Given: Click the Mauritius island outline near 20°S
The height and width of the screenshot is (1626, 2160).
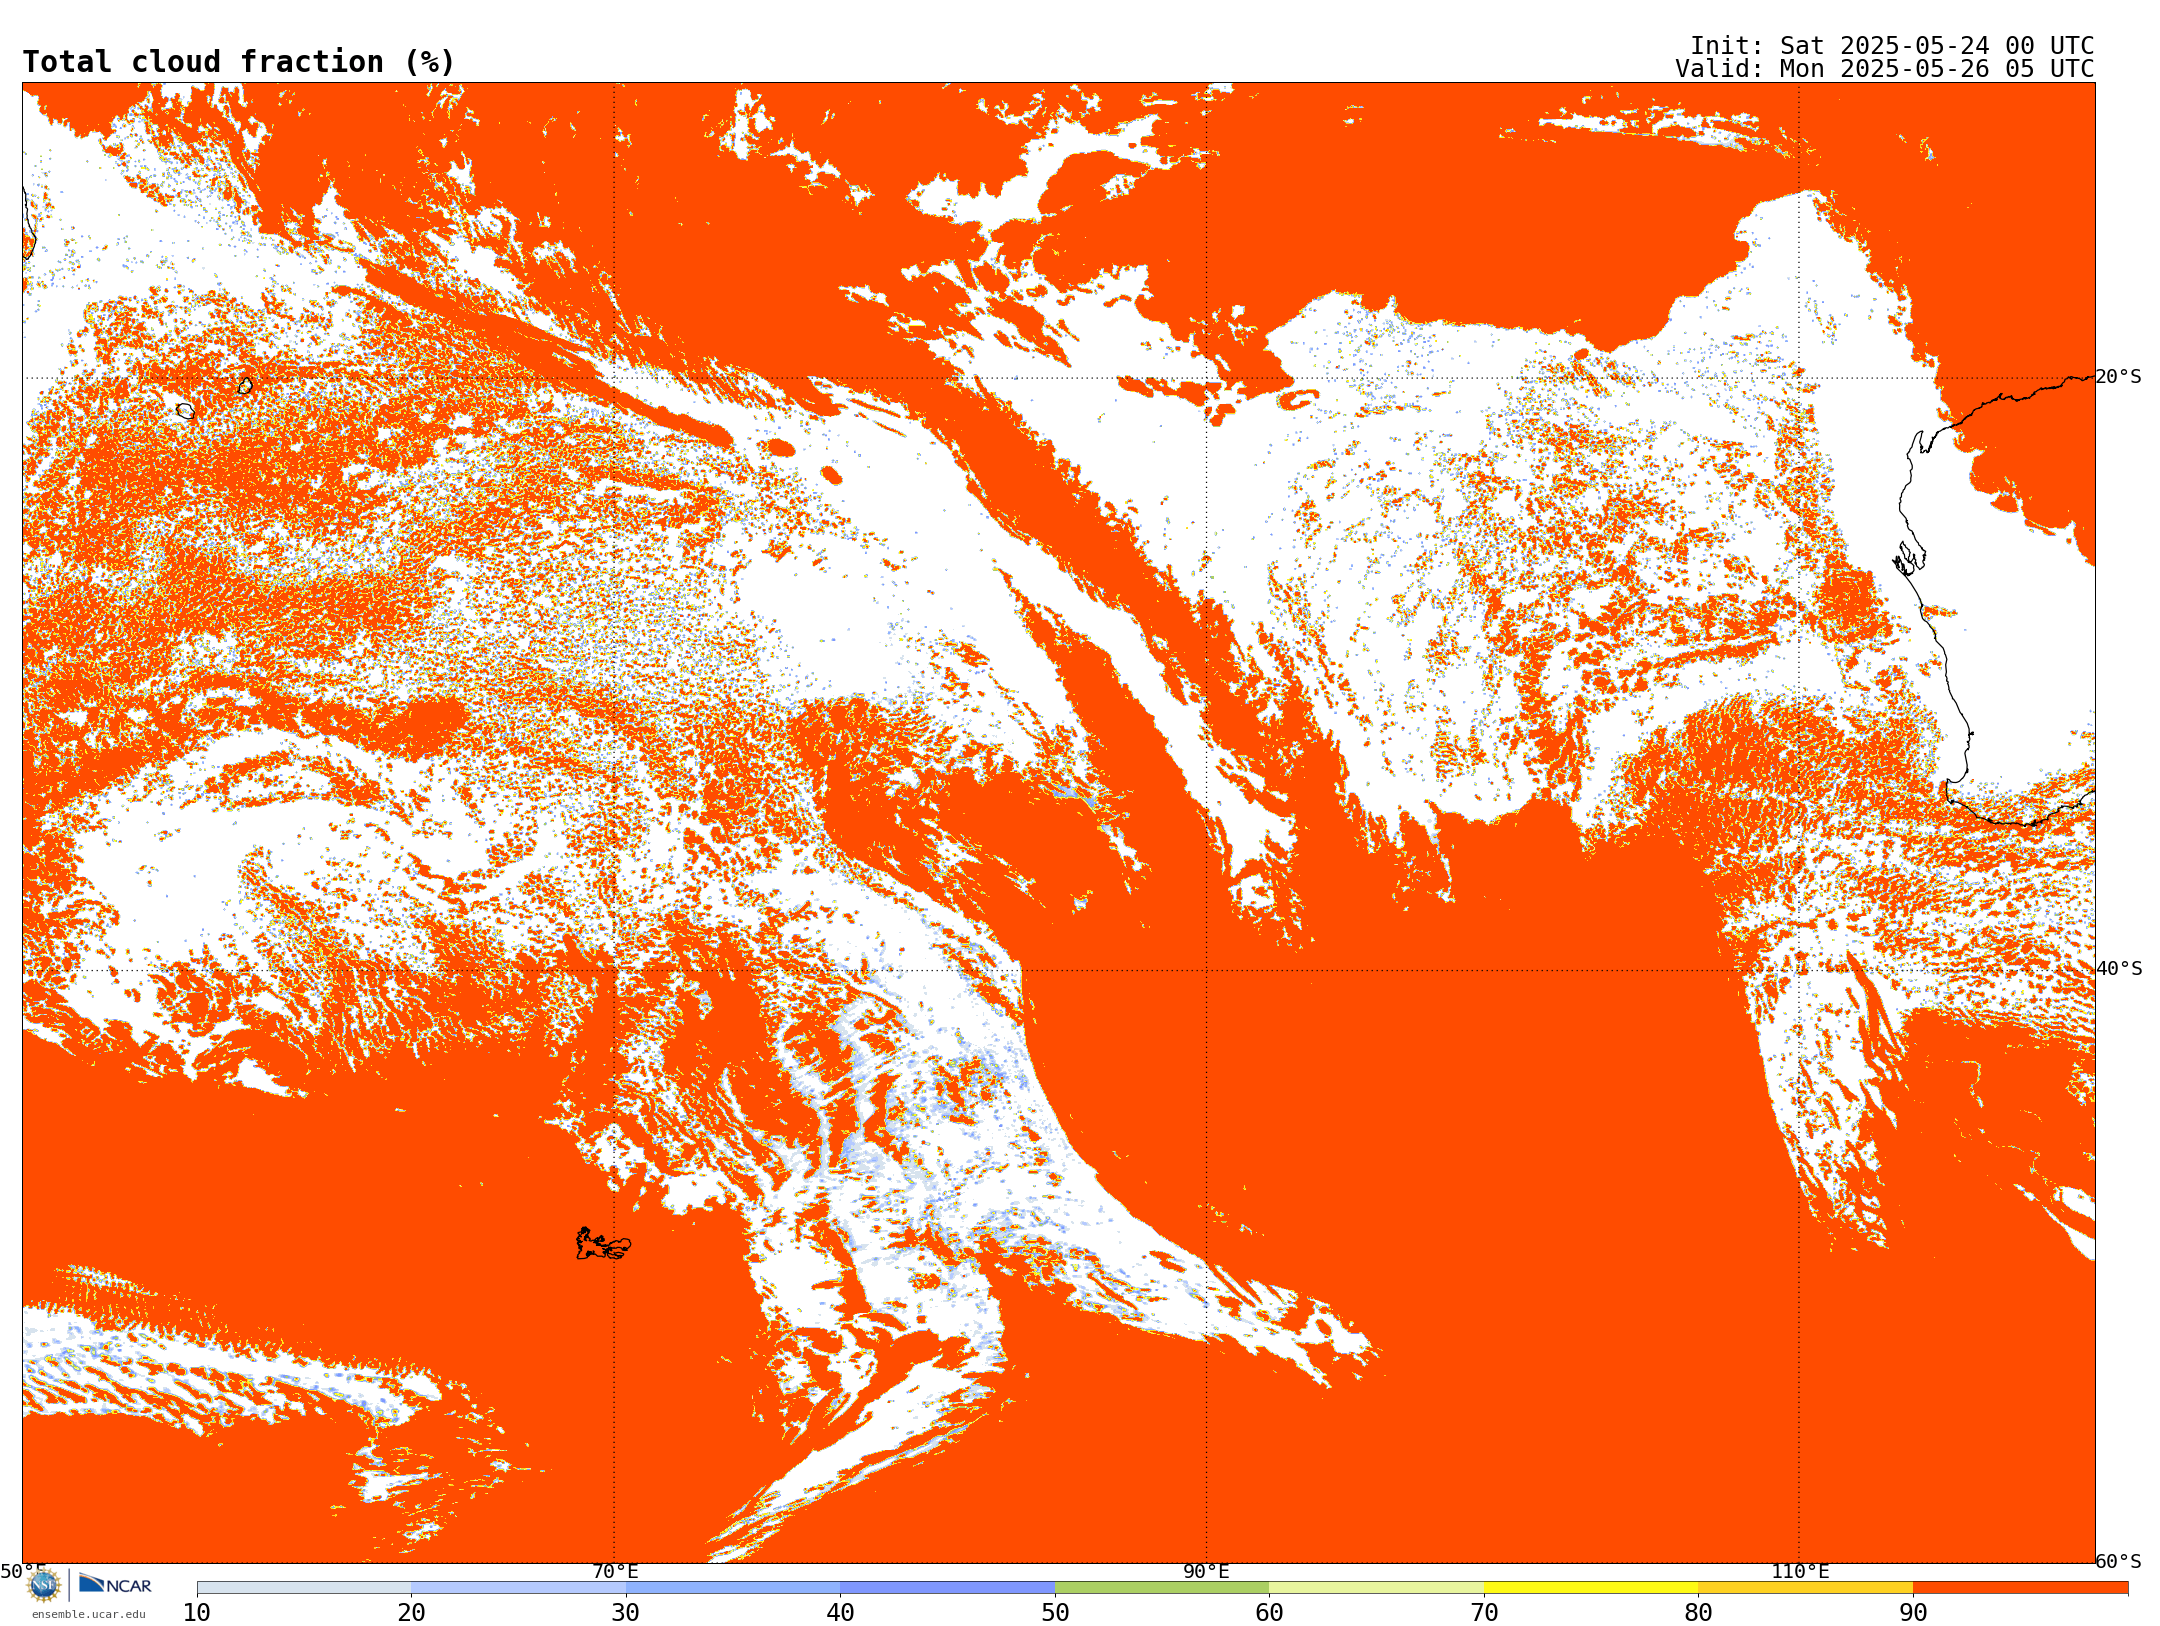Looking at the screenshot, I should [x=246, y=385].
